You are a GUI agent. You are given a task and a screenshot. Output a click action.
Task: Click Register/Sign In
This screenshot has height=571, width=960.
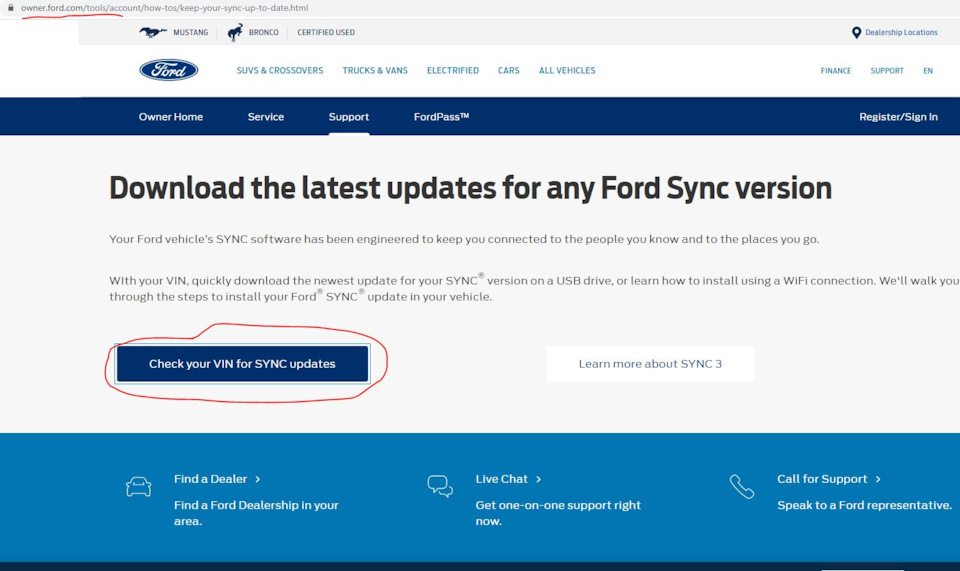pos(898,117)
